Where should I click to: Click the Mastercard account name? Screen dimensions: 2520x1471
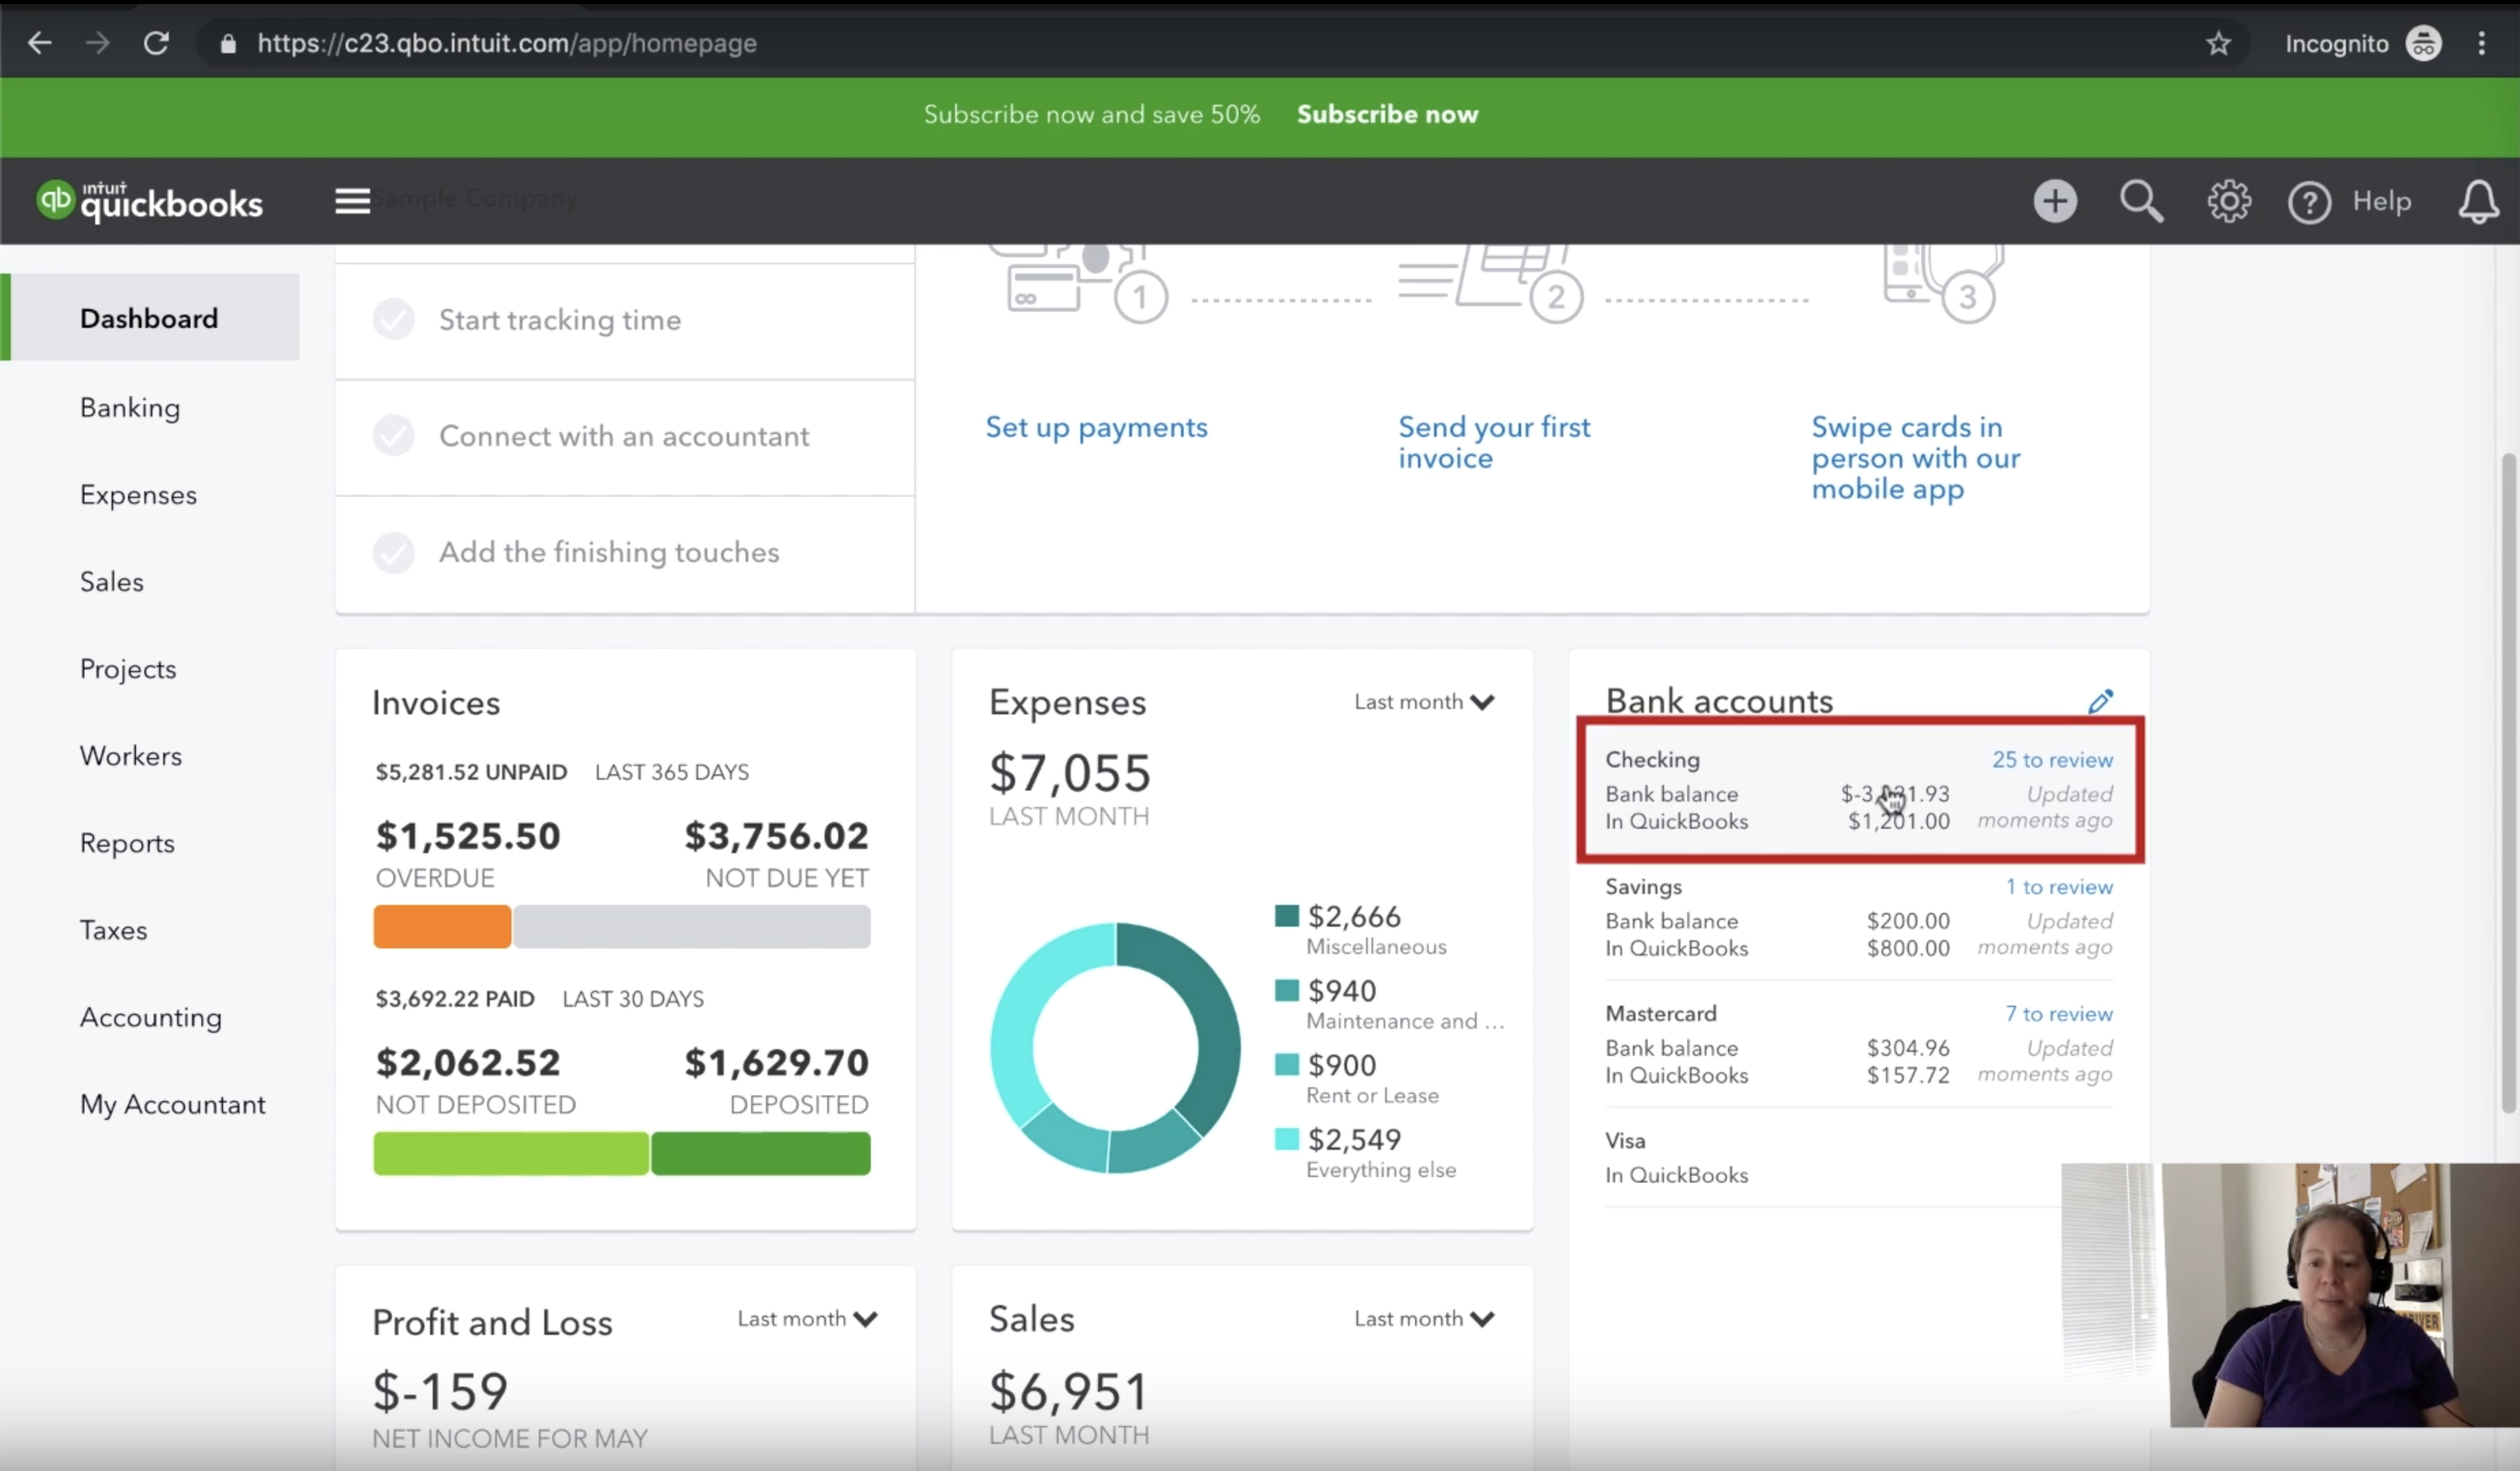pyautogui.click(x=1660, y=1014)
